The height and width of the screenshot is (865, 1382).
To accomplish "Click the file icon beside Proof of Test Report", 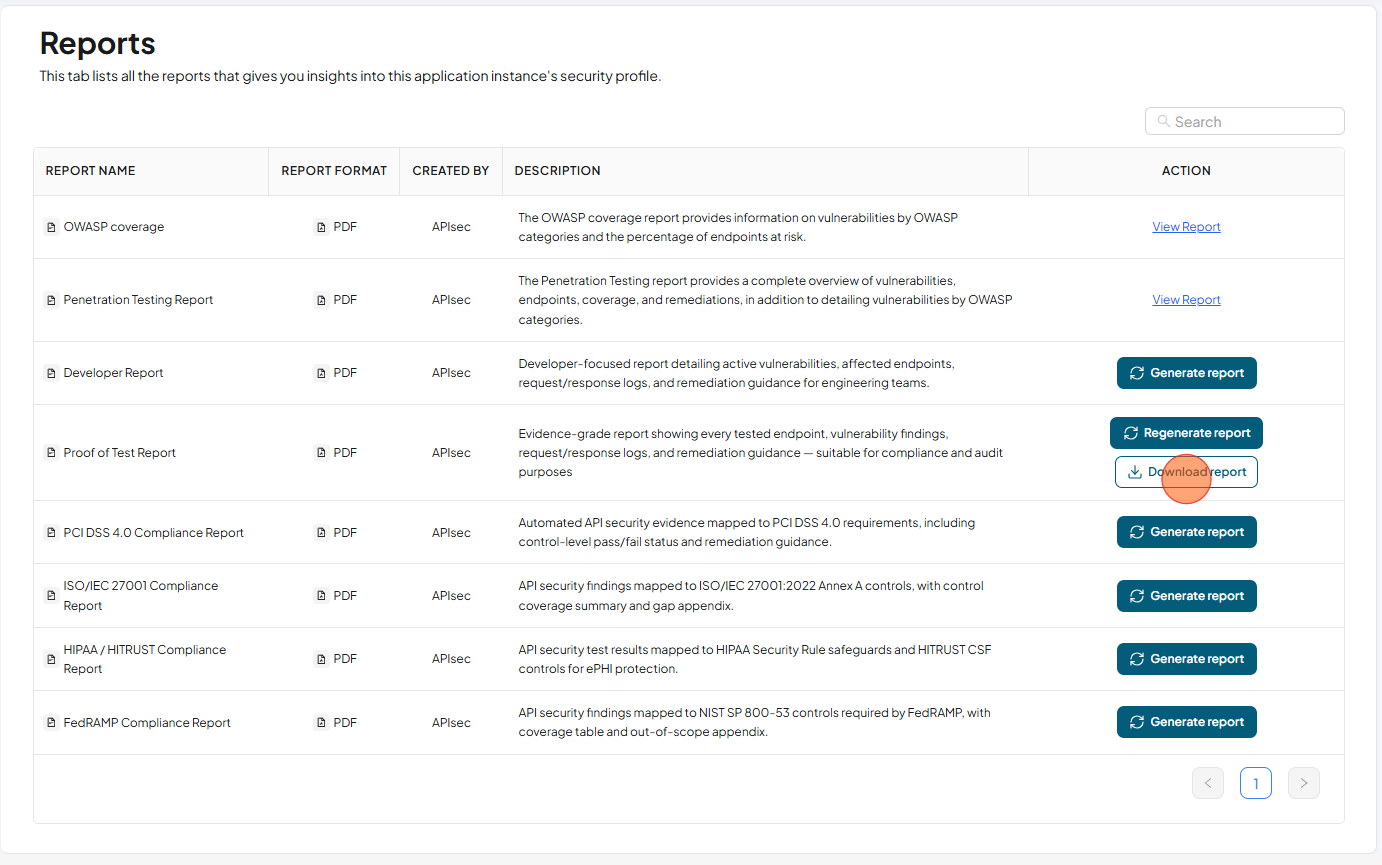I will (x=52, y=453).
